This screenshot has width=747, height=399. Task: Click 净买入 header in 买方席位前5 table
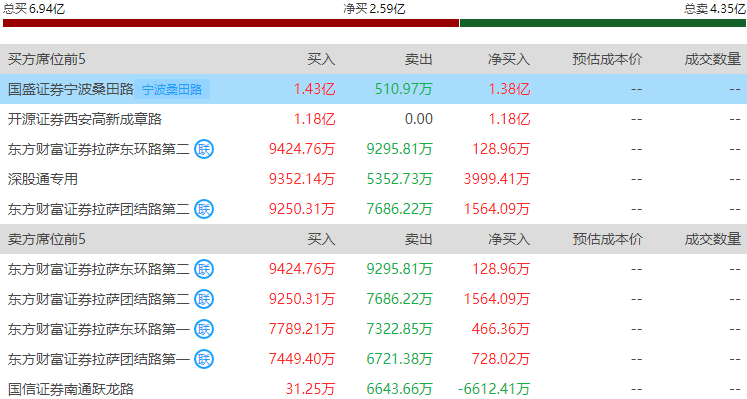click(509, 59)
